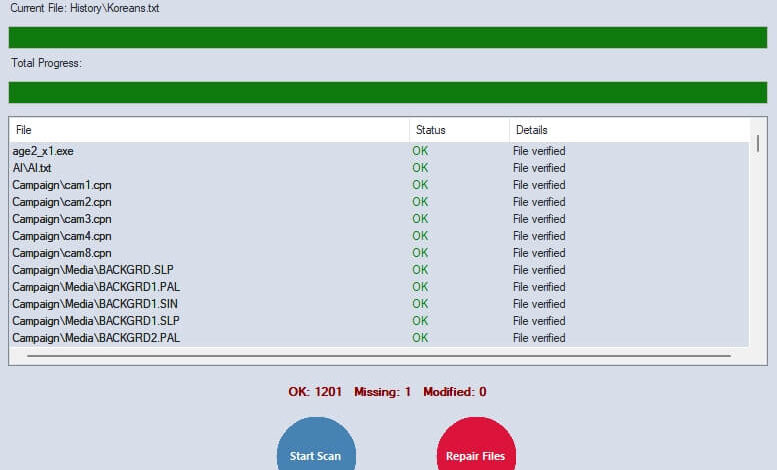Viewport: 777px width, 470px height.
Task: Click the horizontal scrollbar of the file list
Action: pos(379,355)
